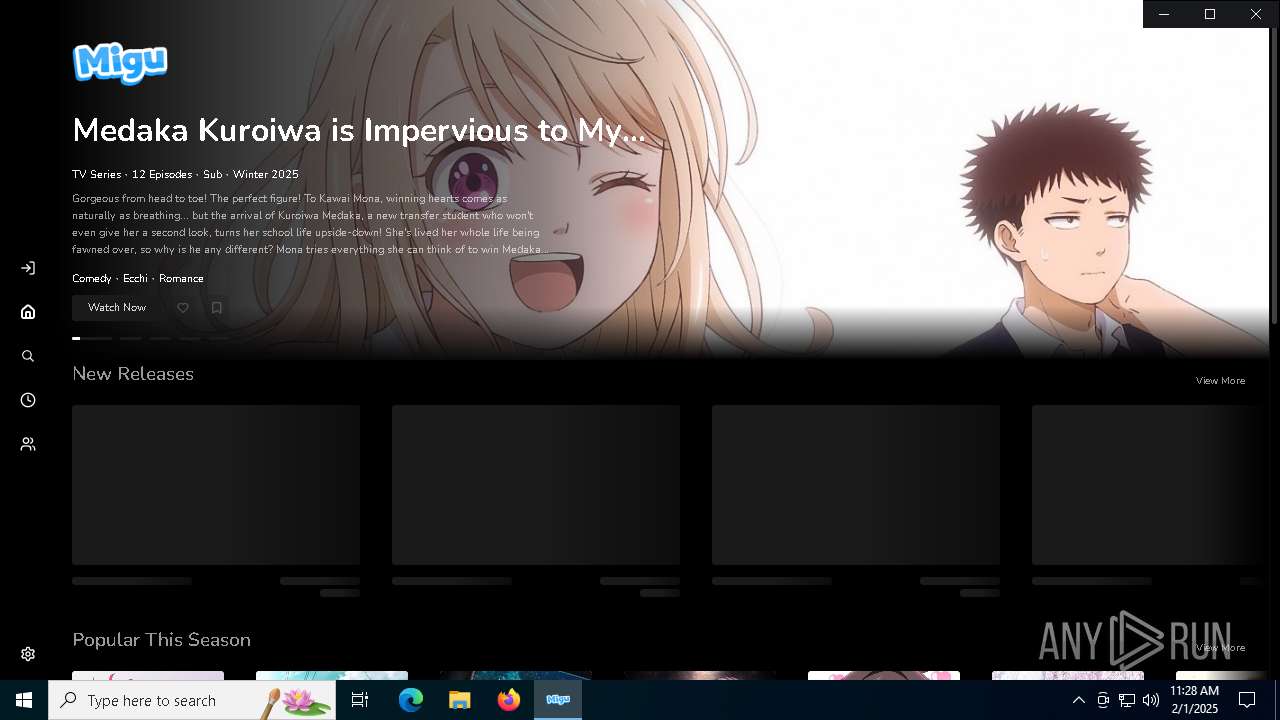Open the users icon in the sidebar

pyautogui.click(x=28, y=444)
